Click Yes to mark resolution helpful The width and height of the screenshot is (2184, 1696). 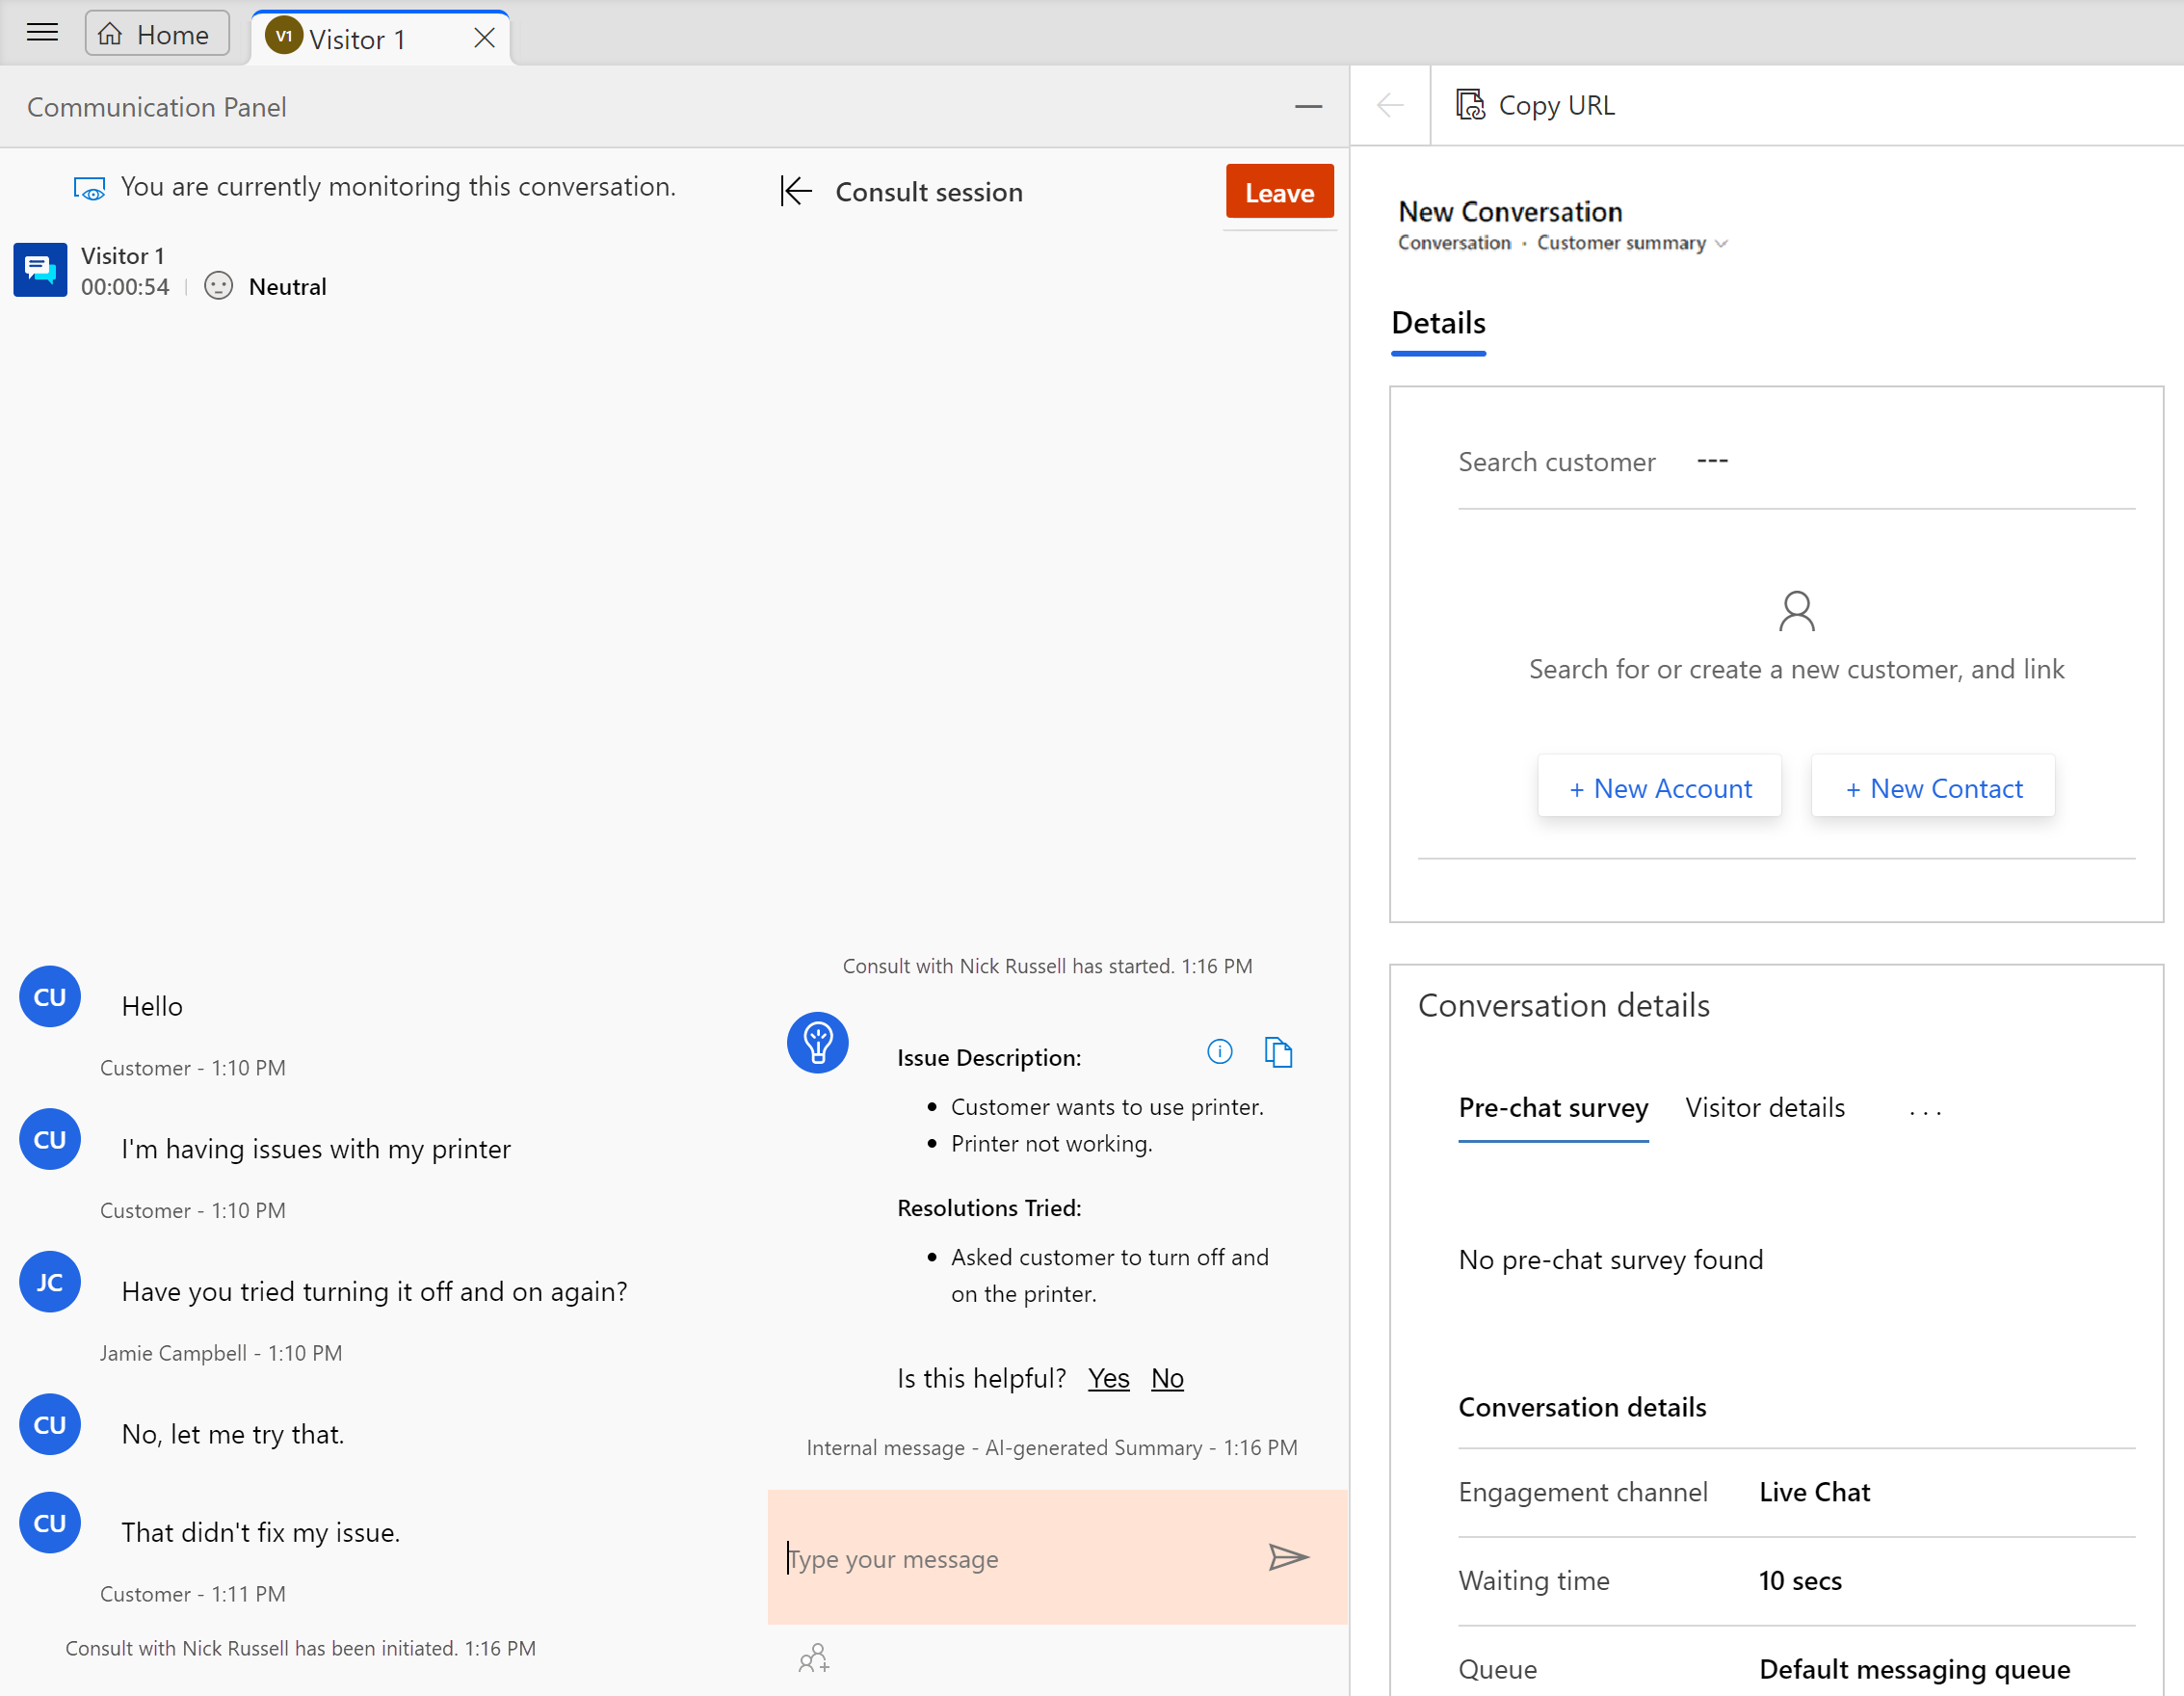click(1108, 1377)
